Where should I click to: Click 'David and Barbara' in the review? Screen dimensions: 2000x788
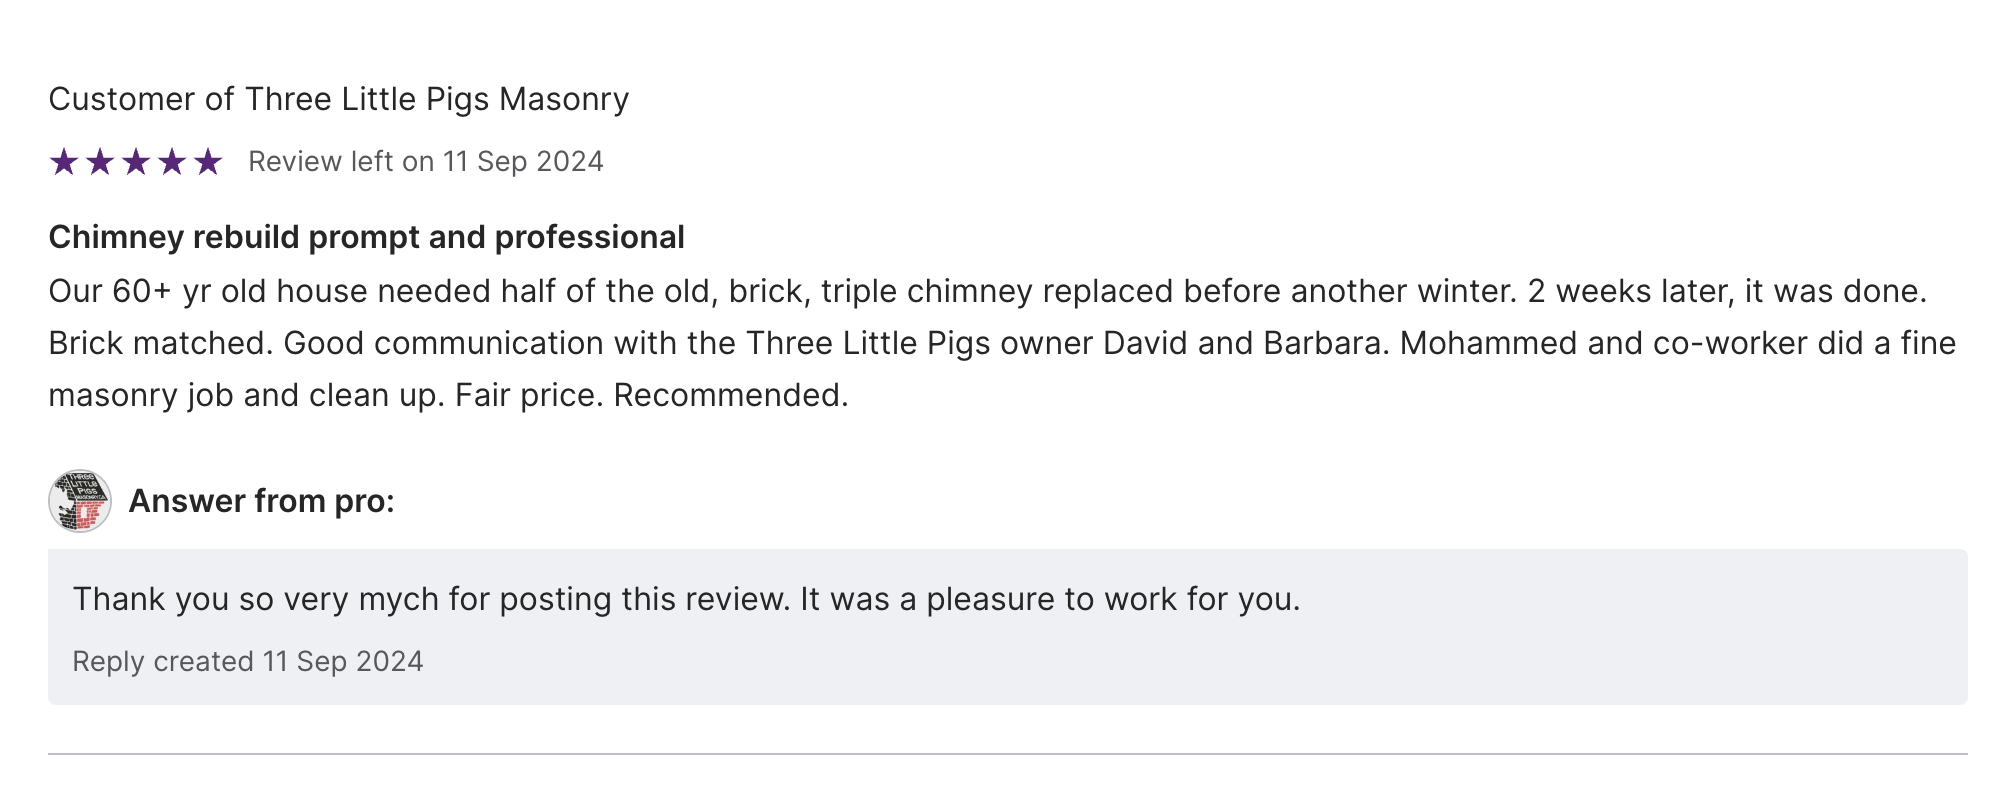[x=1245, y=343]
